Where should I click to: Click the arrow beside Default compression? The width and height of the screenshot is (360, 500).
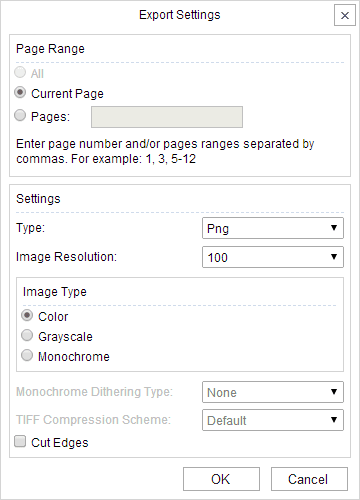click(x=334, y=420)
